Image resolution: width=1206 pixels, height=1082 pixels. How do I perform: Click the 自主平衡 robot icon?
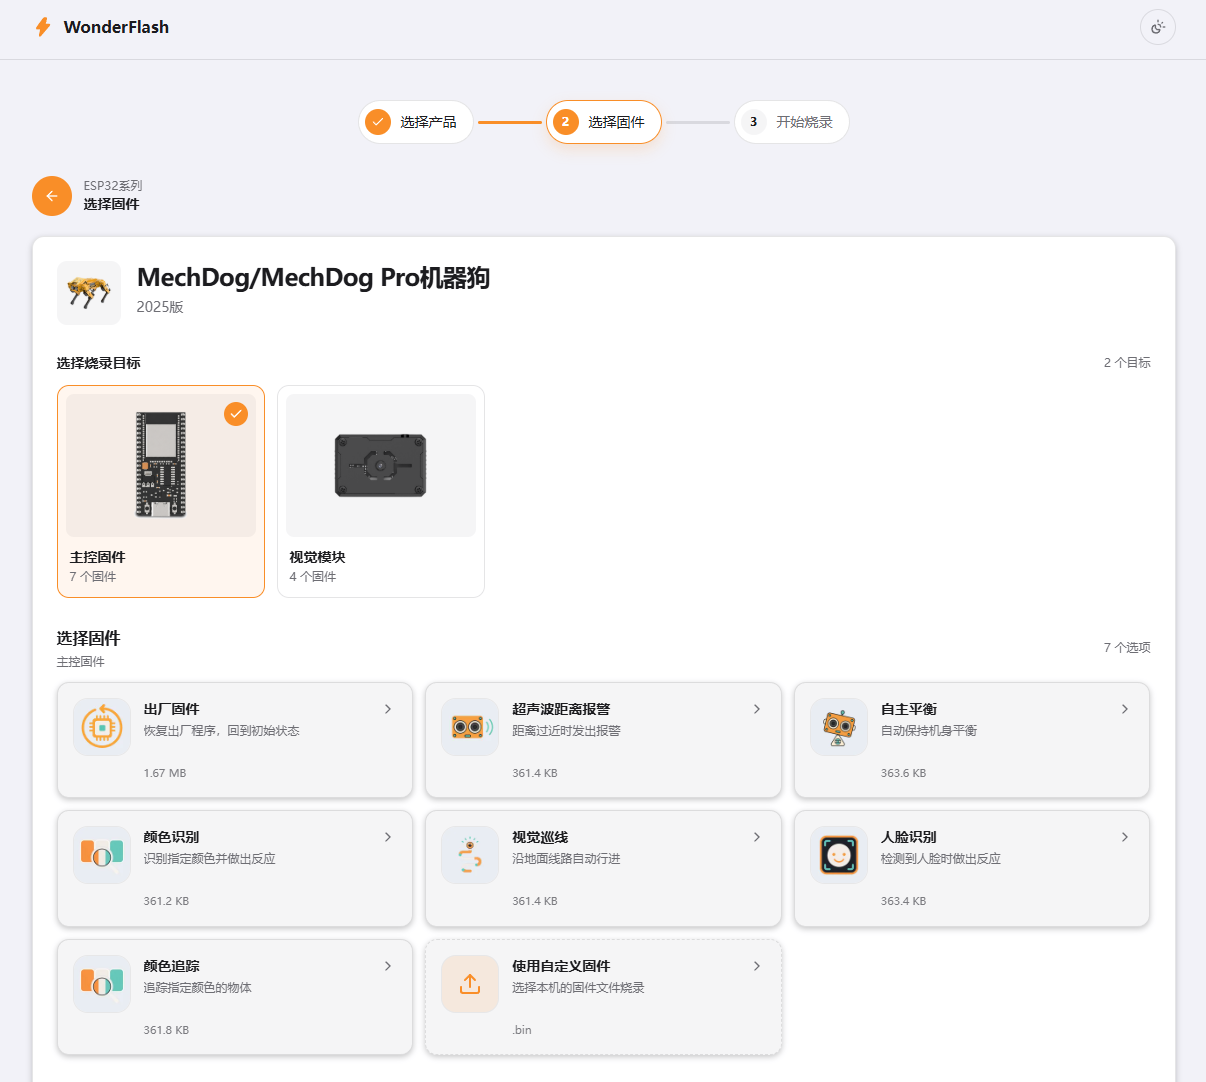839,727
